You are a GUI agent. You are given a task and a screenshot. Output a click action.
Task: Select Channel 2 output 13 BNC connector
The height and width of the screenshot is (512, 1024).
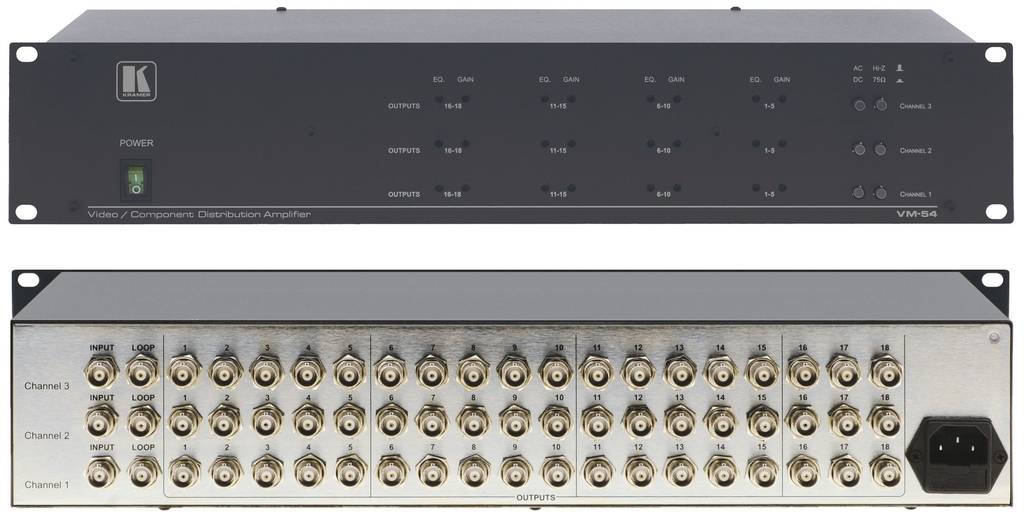click(680, 421)
